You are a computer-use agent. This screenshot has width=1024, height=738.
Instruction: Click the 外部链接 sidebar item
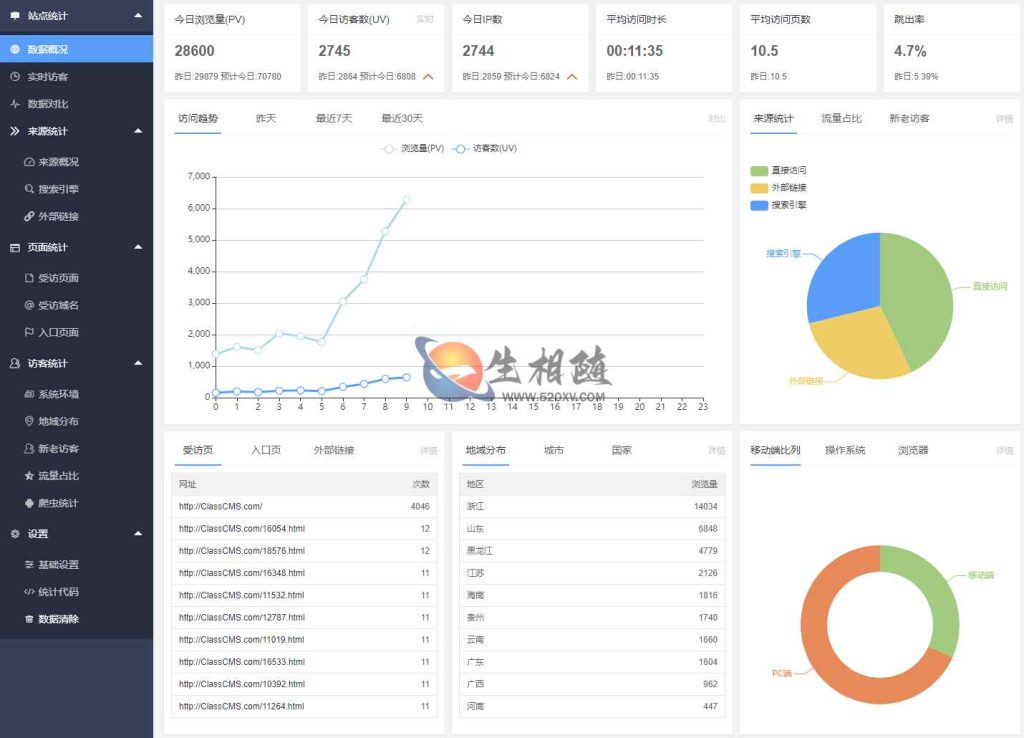(70, 218)
